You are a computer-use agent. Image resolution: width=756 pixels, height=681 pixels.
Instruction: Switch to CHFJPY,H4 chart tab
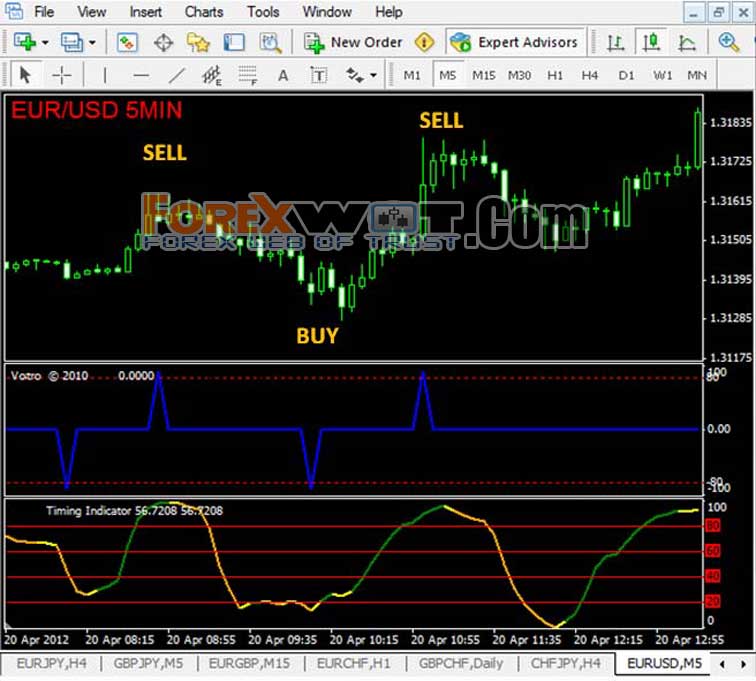[x=566, y=664]
